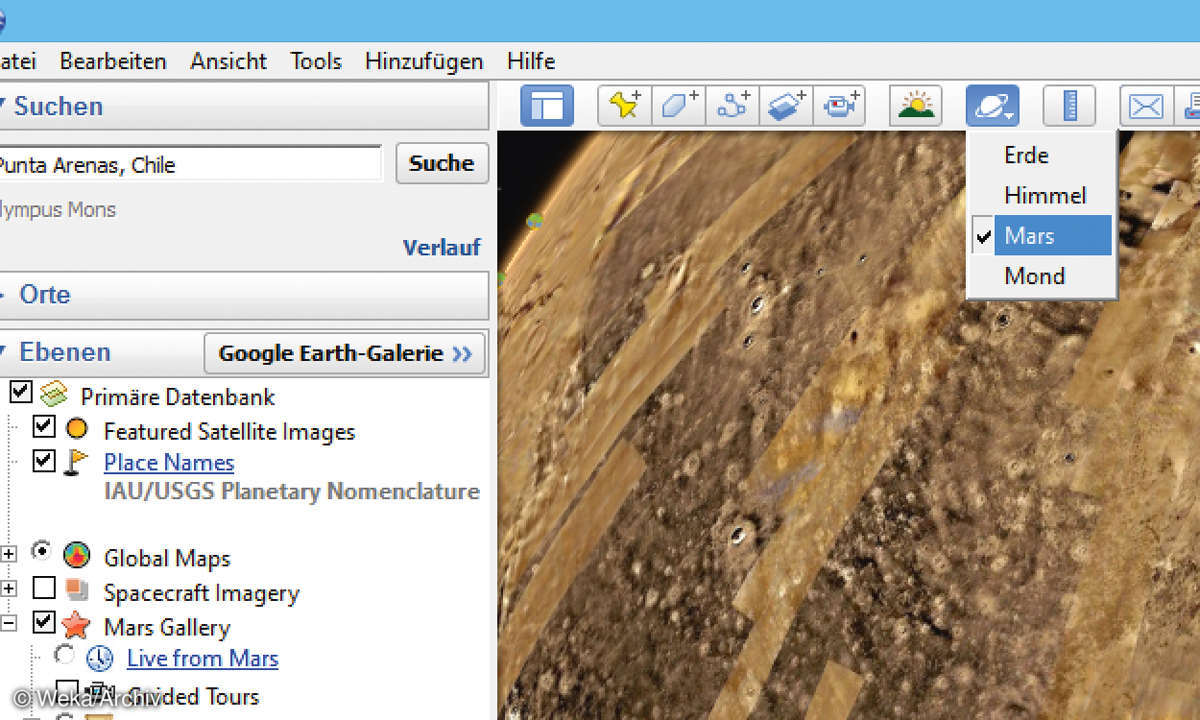1200x720 pixels.
Task: Click the Primäre Datenbank layers icon
Action: click(x=54, y=394)
